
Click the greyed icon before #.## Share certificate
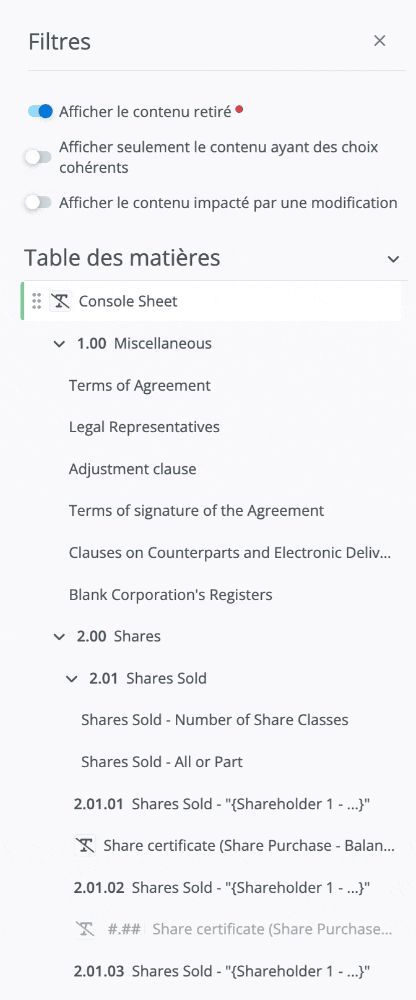[x=85, y=929]
